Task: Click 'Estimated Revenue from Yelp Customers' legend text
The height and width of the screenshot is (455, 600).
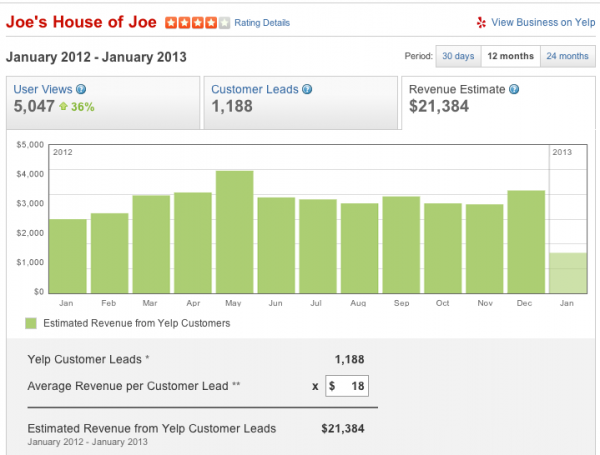Action: point(137,323)
